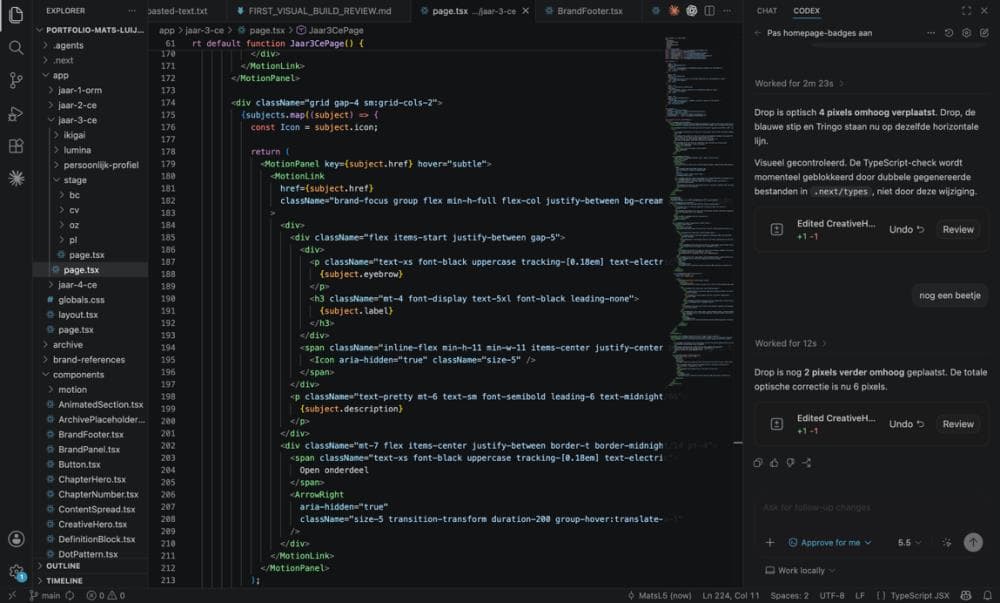This screenshot has width=1000, height=603.
Task: Click 'Ln 224, Col 11' in status bar
Action: click(731, 595)
